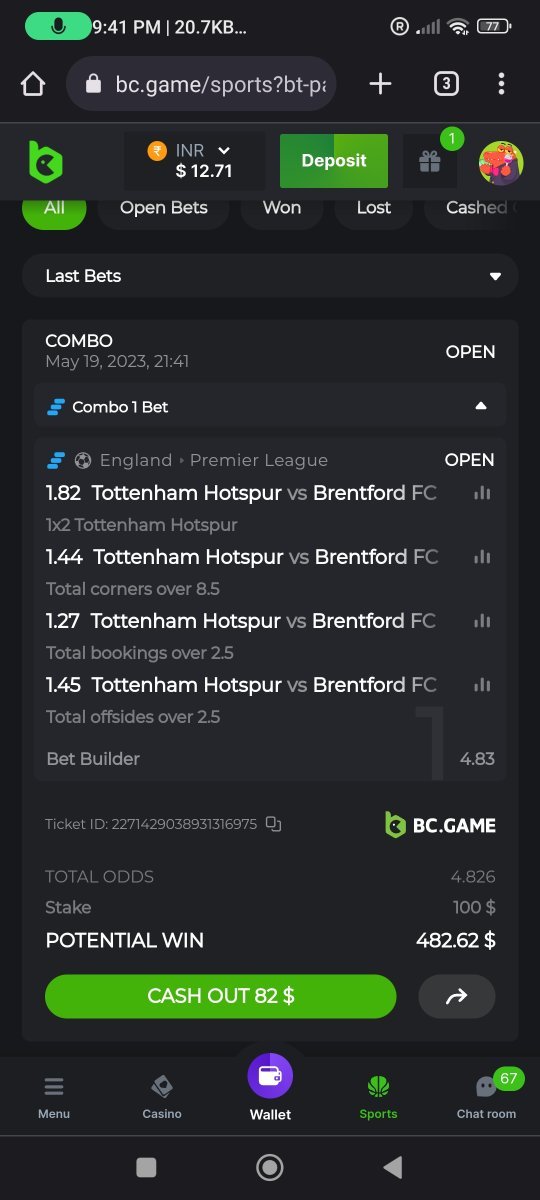Cash out the bet for 82 $

tap(221, 996)
